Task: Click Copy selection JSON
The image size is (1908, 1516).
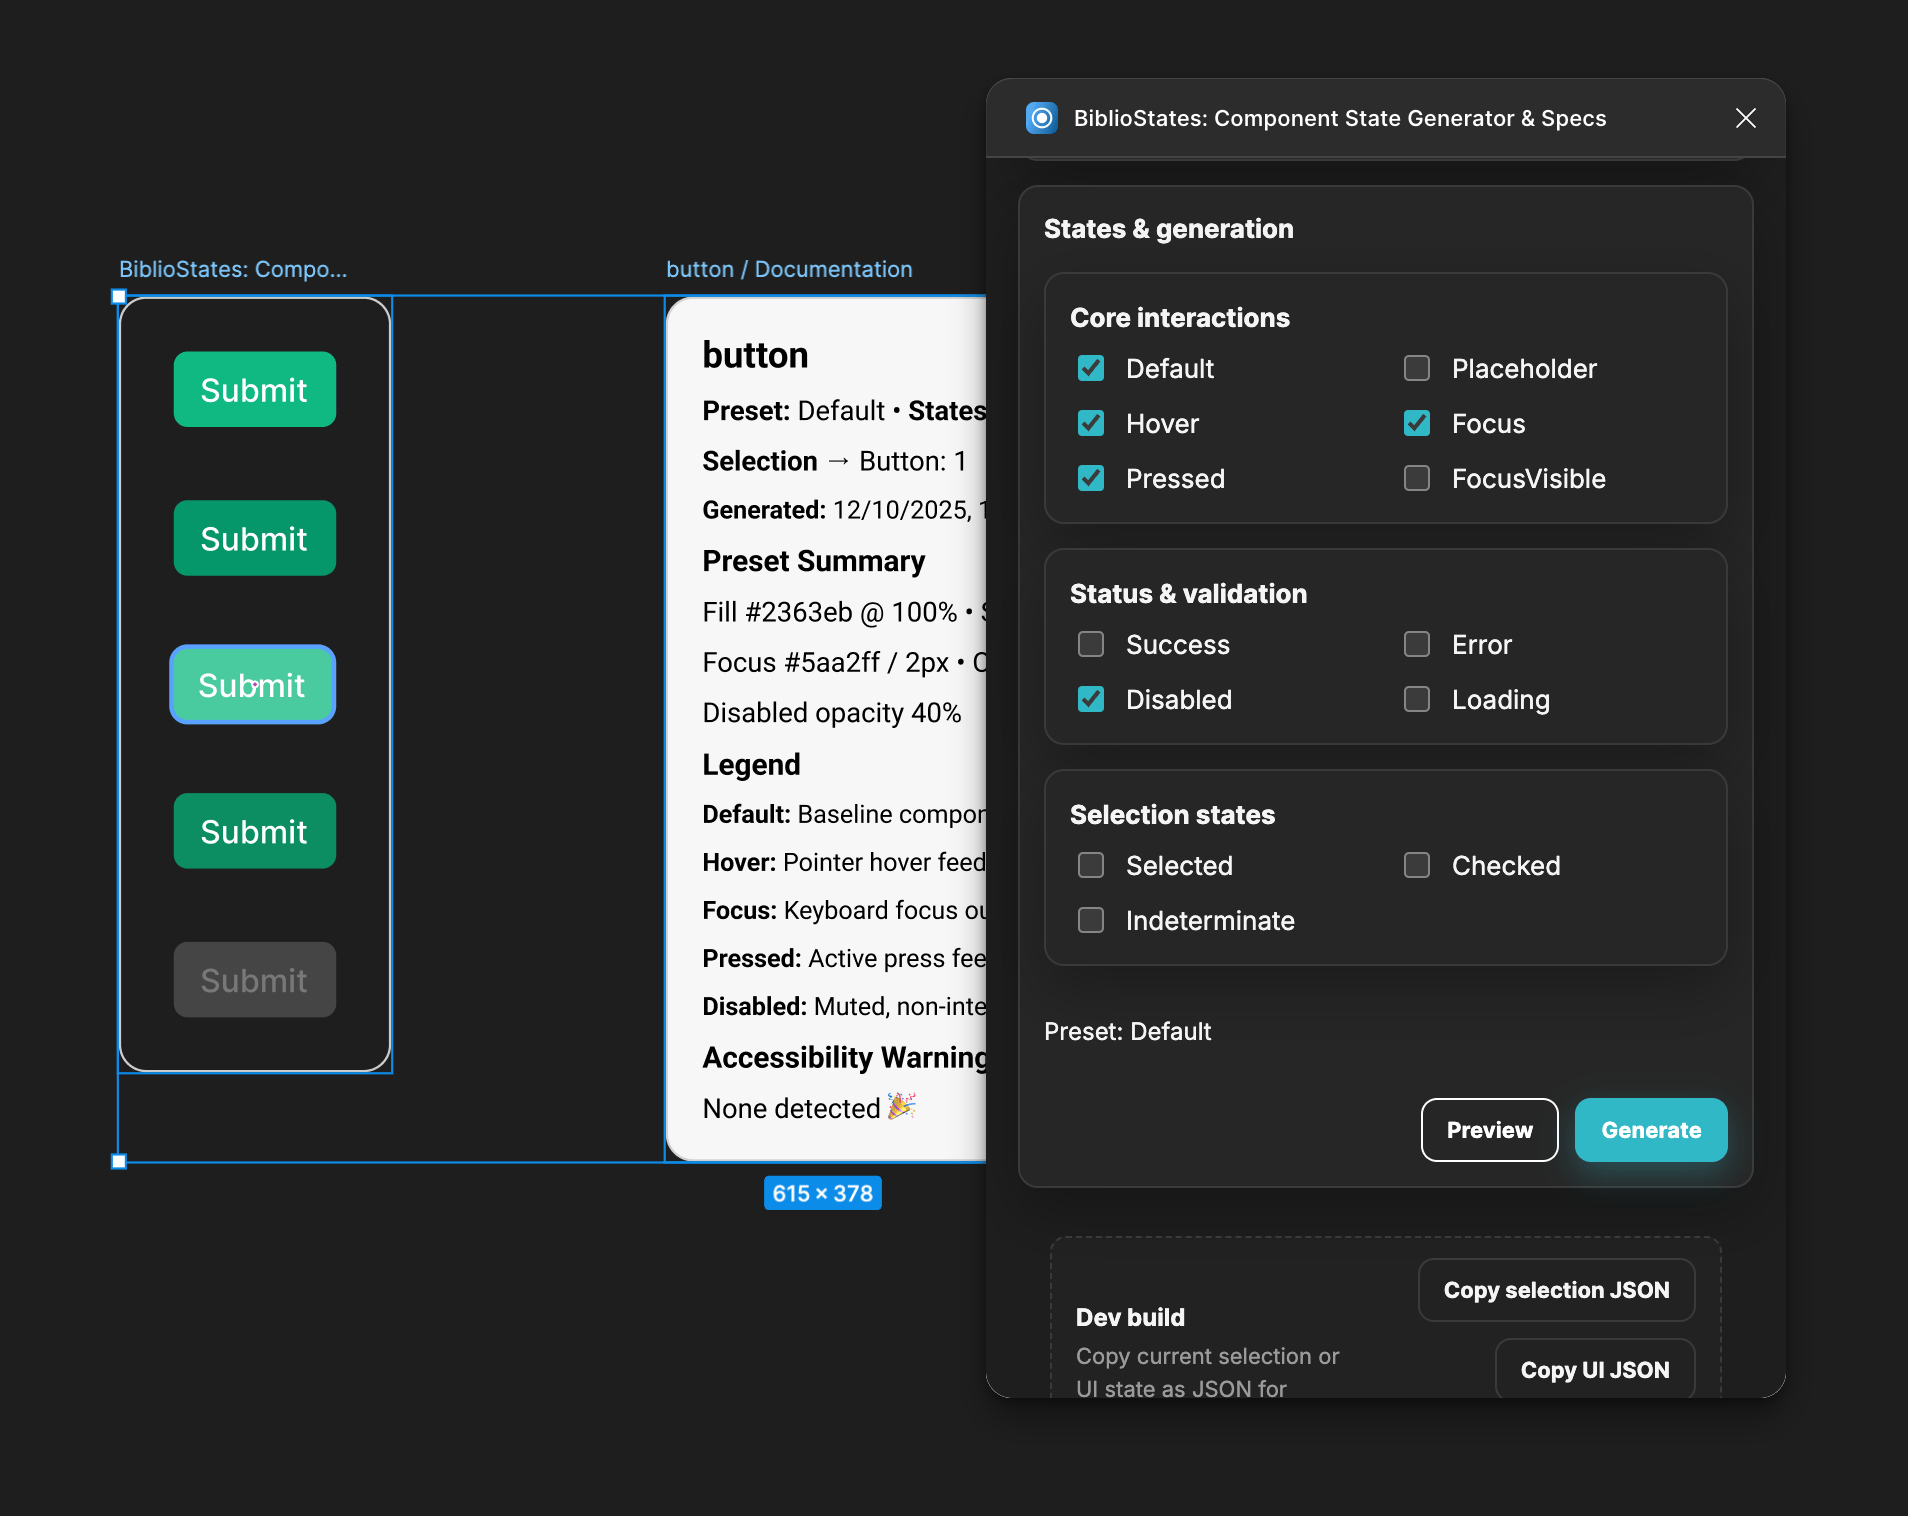Action: coord(1555,1290)
